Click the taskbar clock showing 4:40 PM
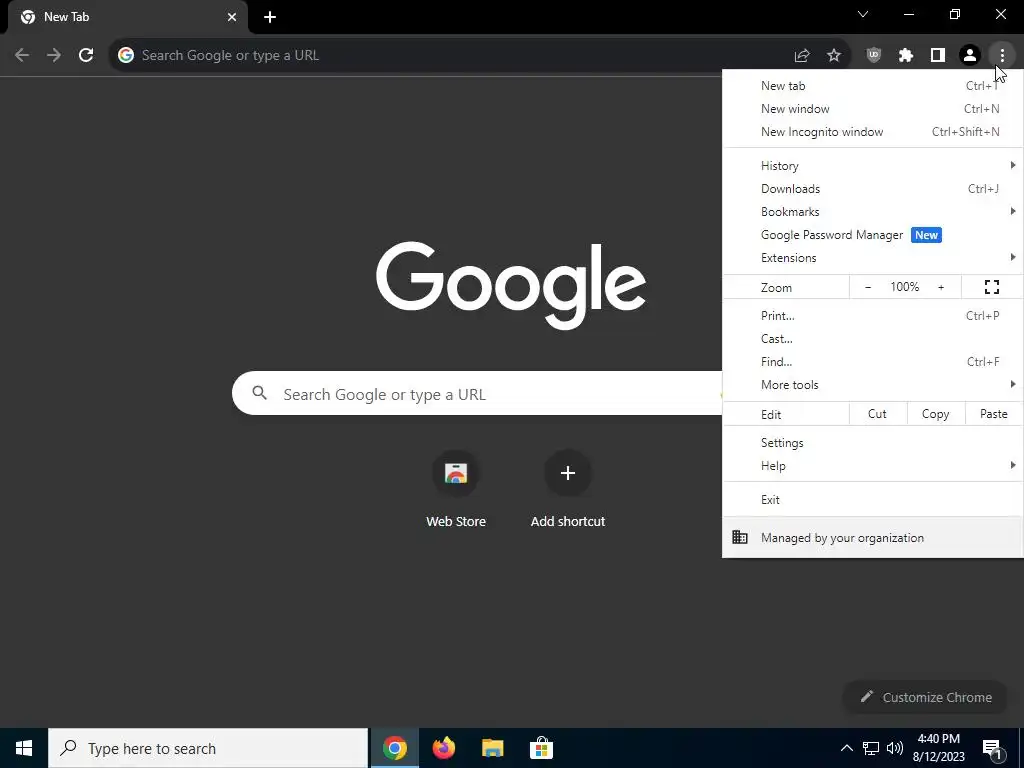Viewport: 1024px width, 768px height. pyautogui.click(x=938, y=748)
